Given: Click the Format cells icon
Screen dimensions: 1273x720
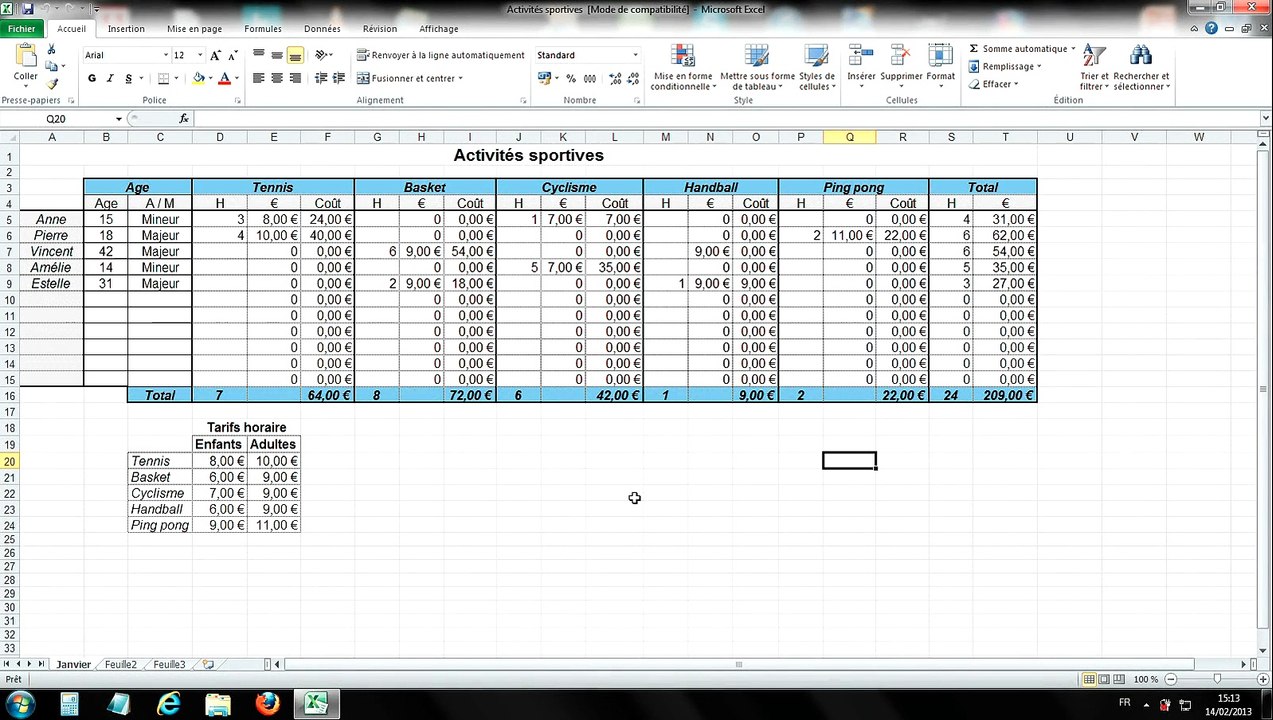Looking at the screenshot, I should [x=940, y=56].
